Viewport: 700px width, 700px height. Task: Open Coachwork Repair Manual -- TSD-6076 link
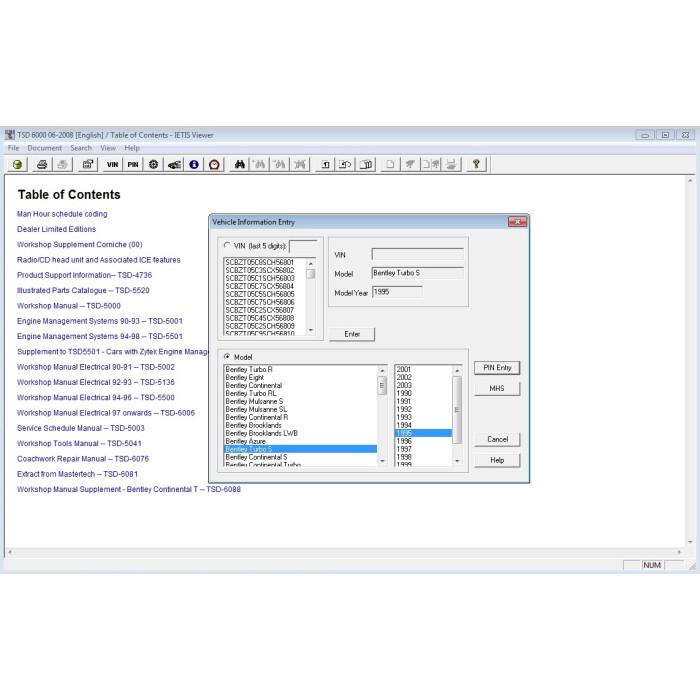pos(83,459)
